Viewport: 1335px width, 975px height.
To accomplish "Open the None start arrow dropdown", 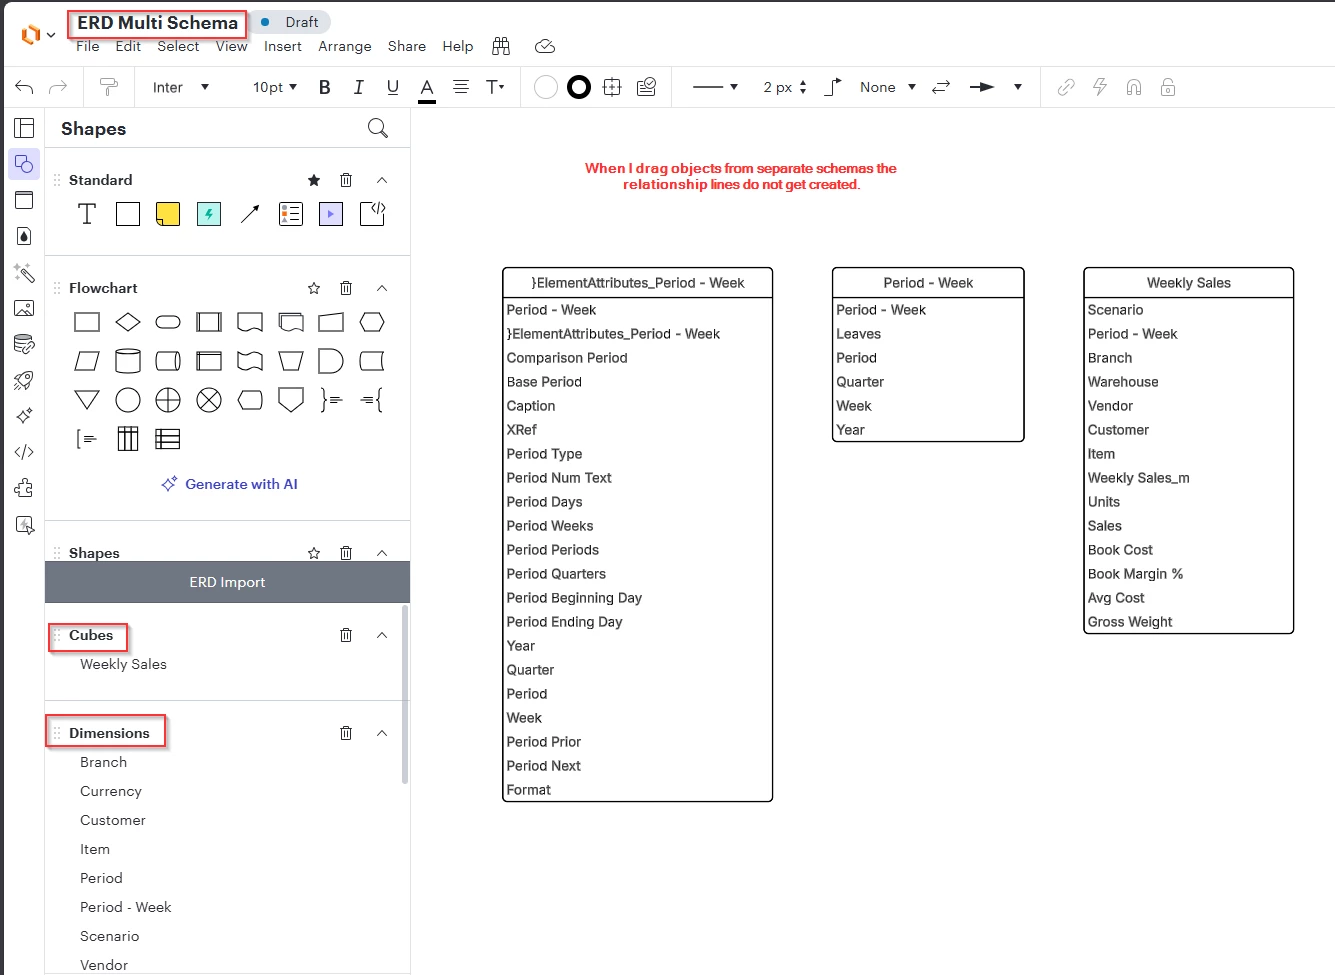I will coord(888,87).
